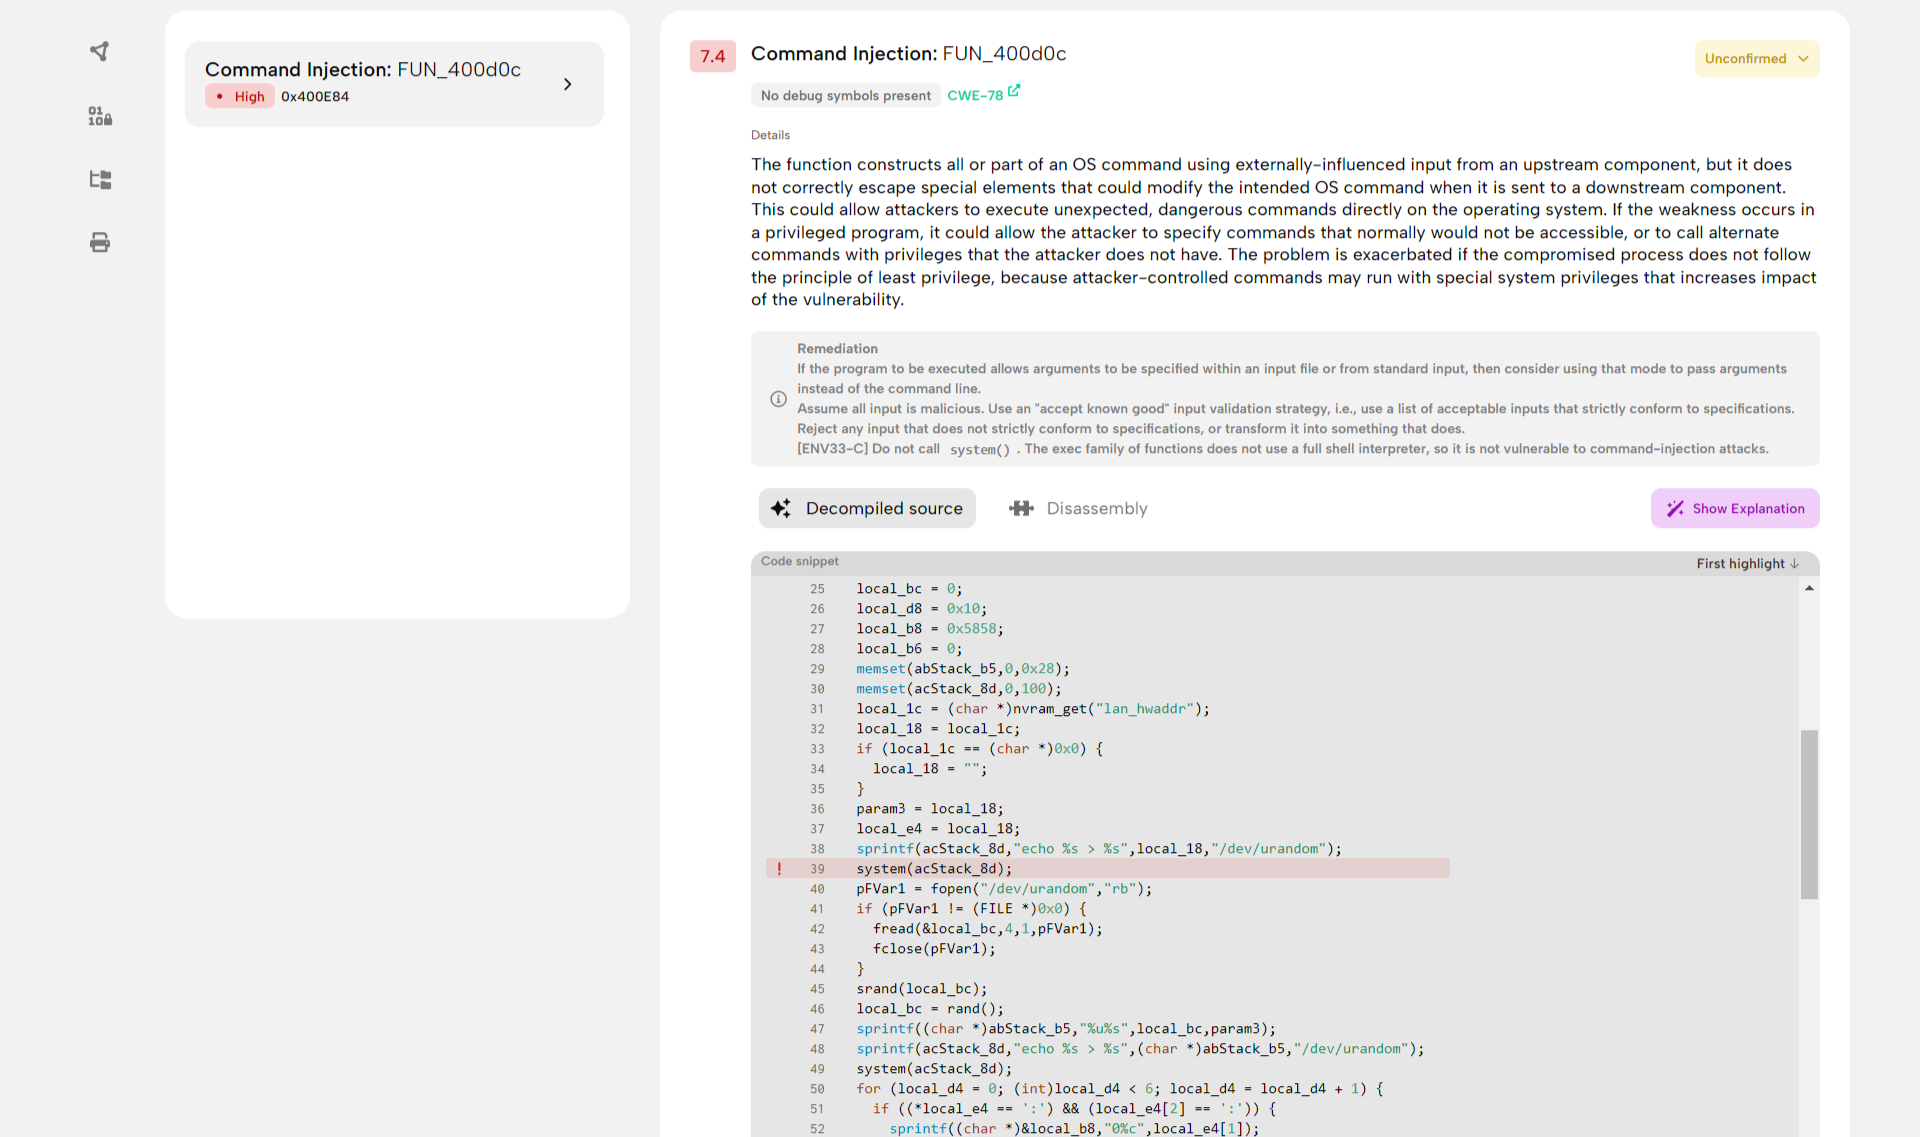
Task: Follow the CWE-78 link
Action: tap(977, 95)
